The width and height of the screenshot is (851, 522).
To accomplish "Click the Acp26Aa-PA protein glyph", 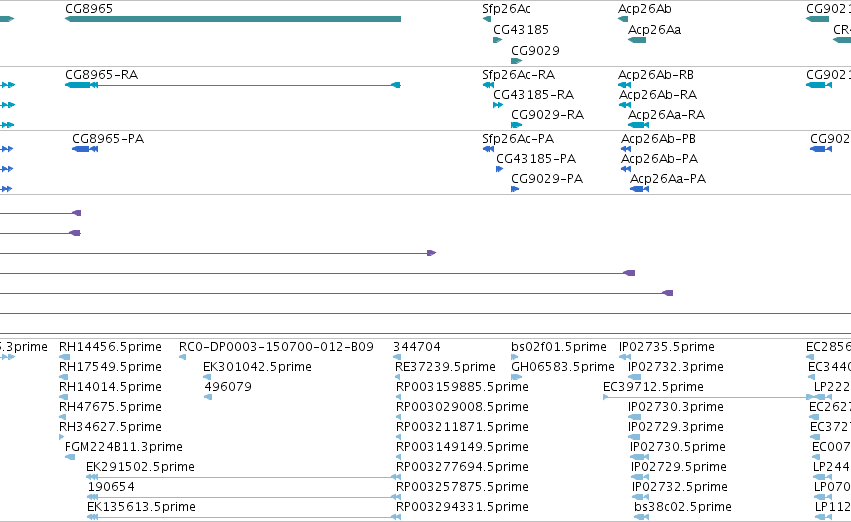I will tap(639, 189).
